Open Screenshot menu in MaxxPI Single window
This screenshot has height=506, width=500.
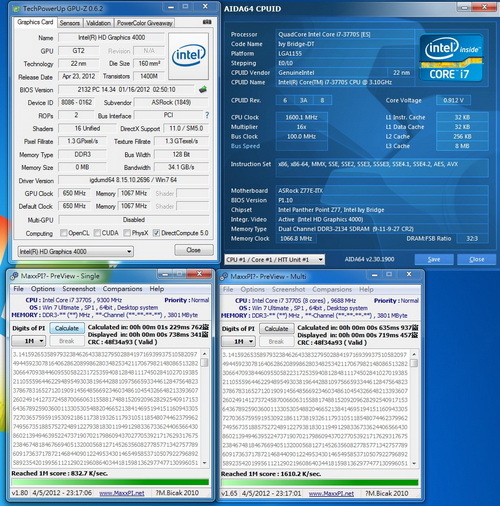[79, 289]
